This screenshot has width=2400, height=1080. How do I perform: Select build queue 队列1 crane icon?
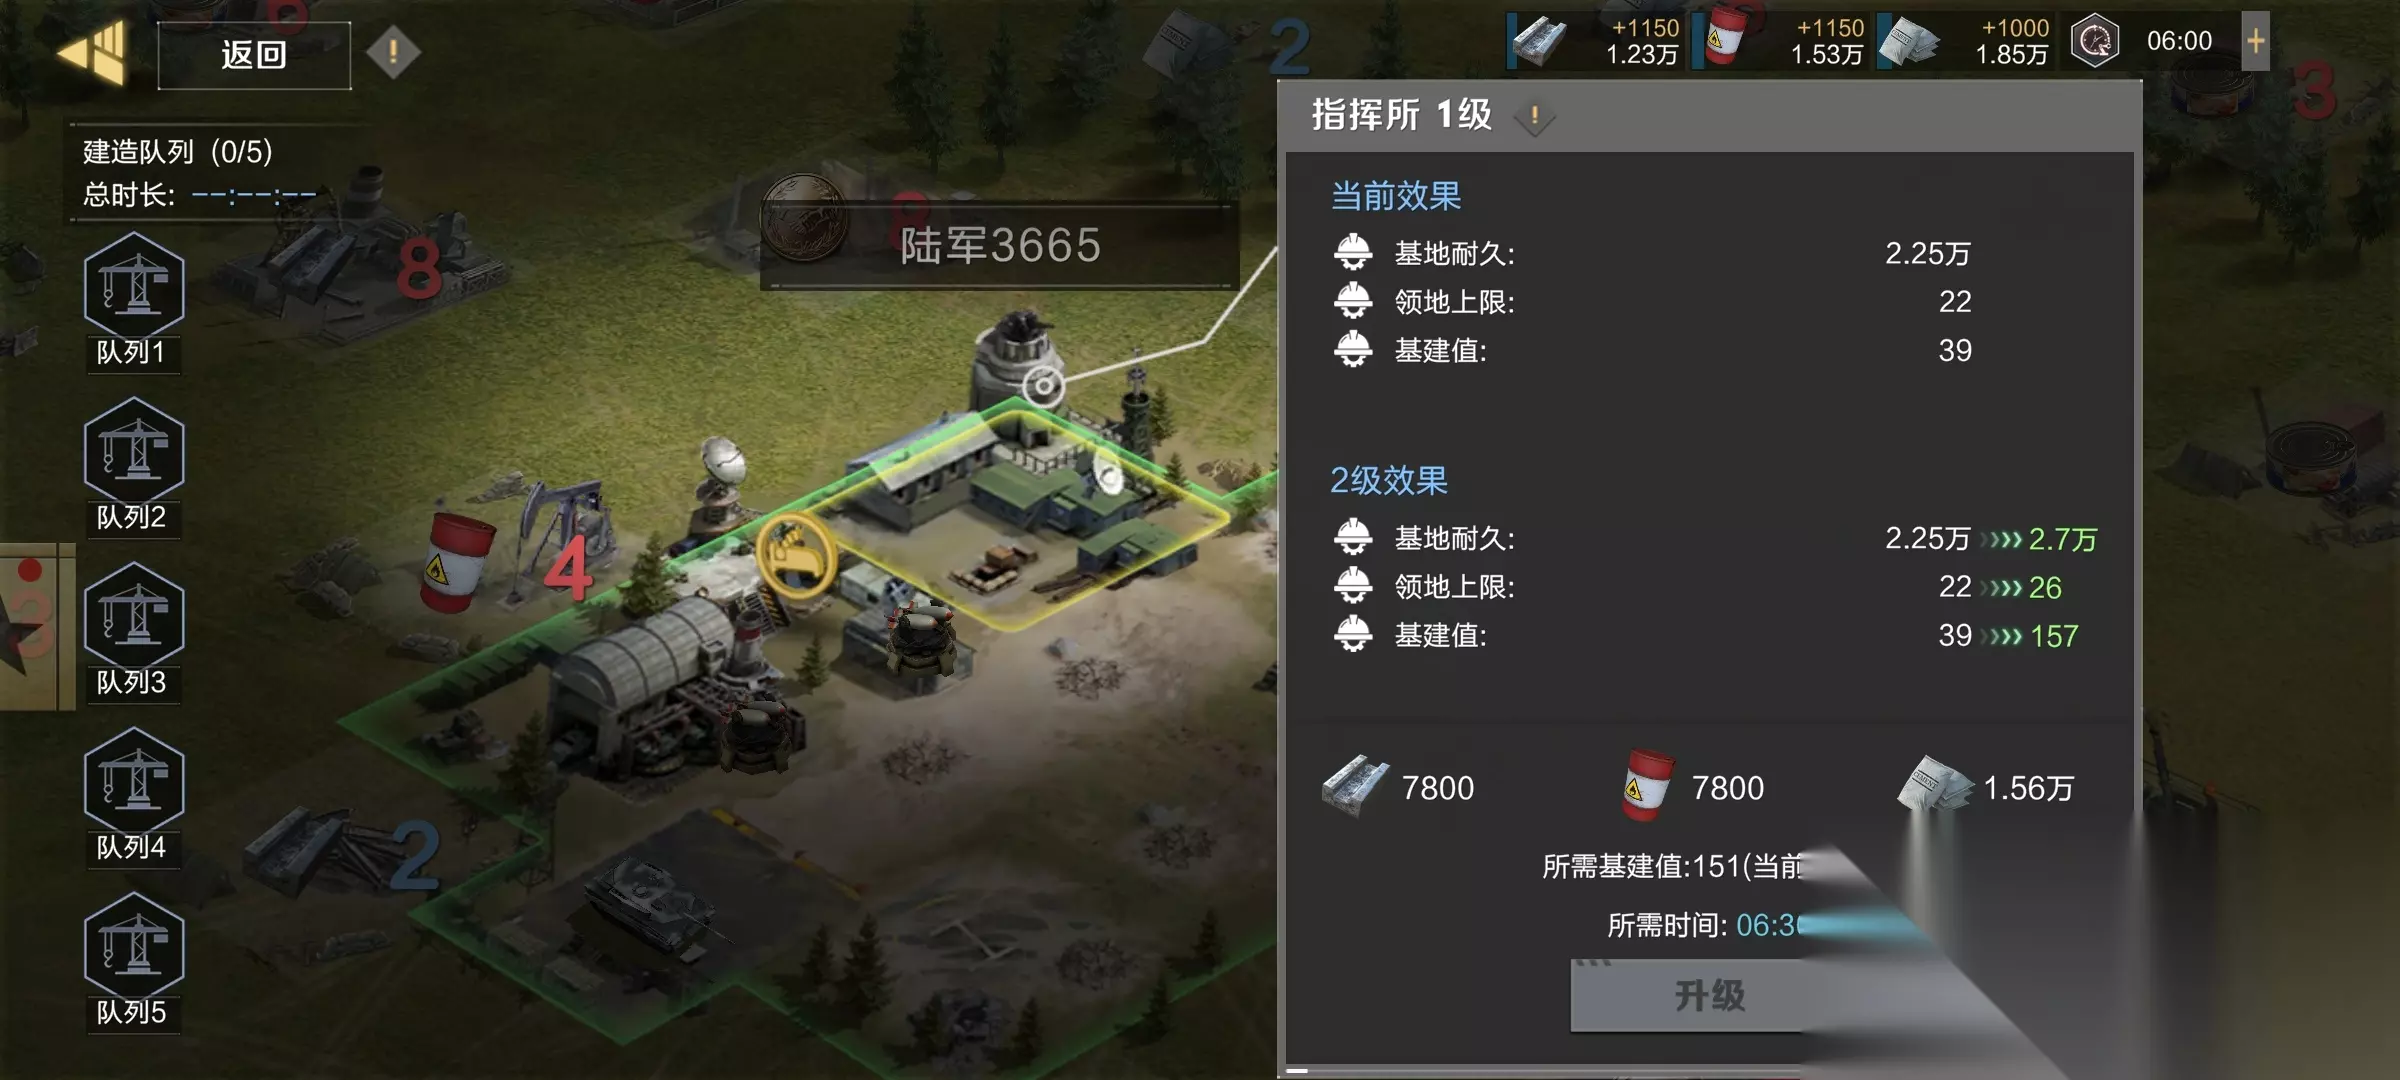(x=134, y=287)
